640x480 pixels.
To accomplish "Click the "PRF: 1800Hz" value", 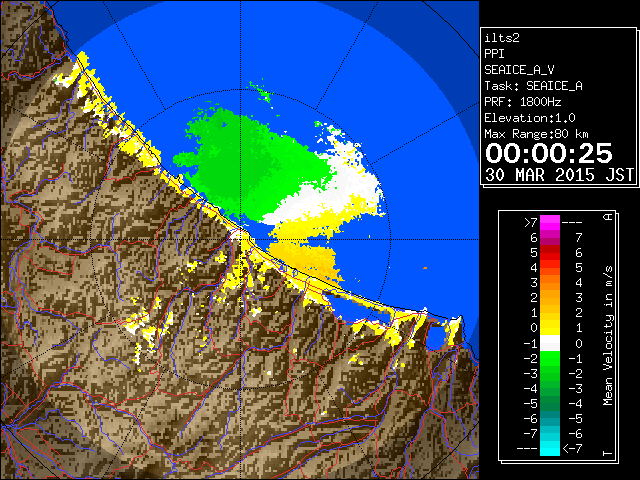I will tap(523, 102).
